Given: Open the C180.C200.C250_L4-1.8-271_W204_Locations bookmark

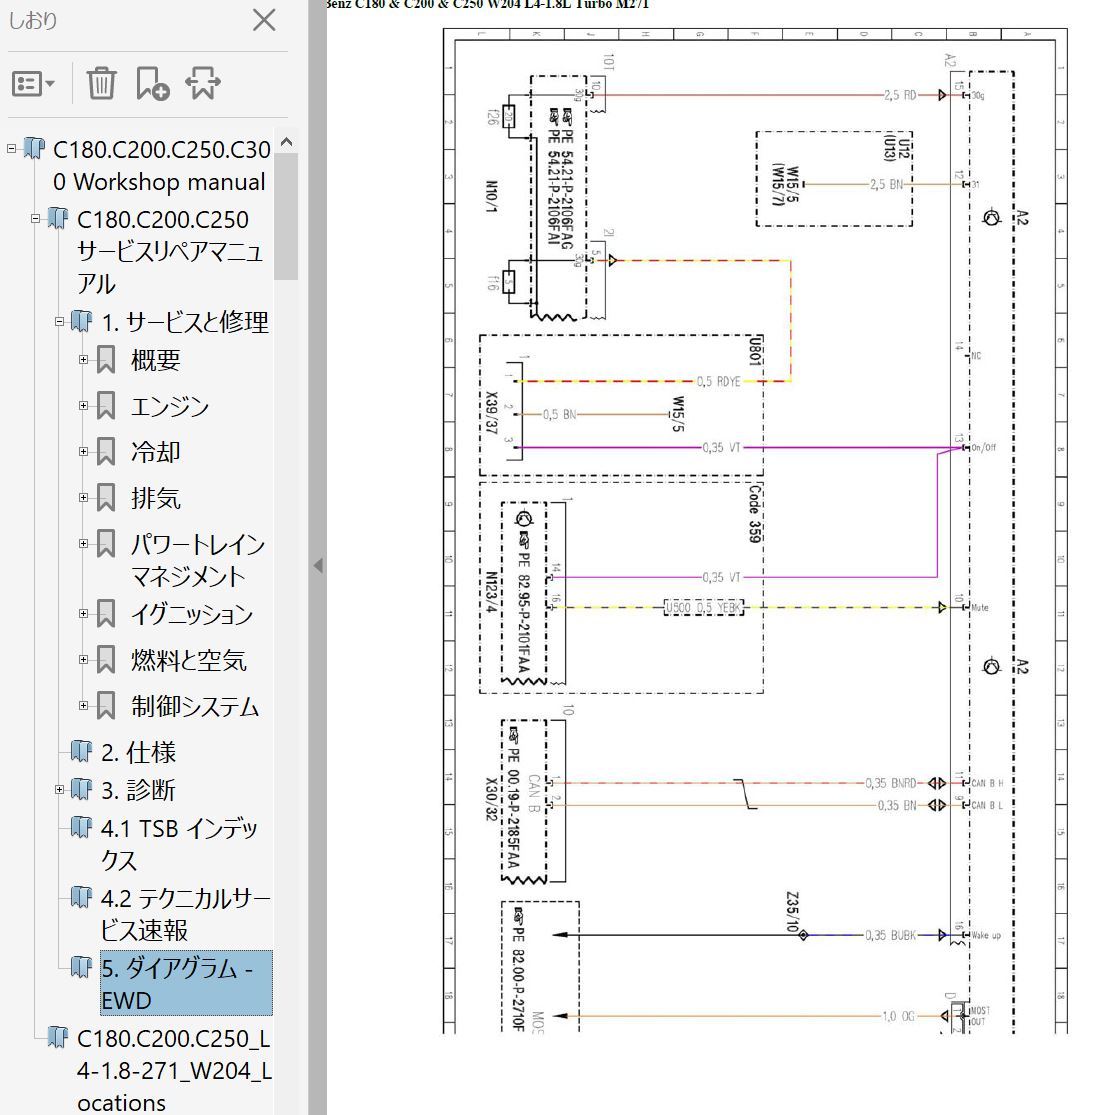Looking at the screenshot, I should [x=174, y=1071].
